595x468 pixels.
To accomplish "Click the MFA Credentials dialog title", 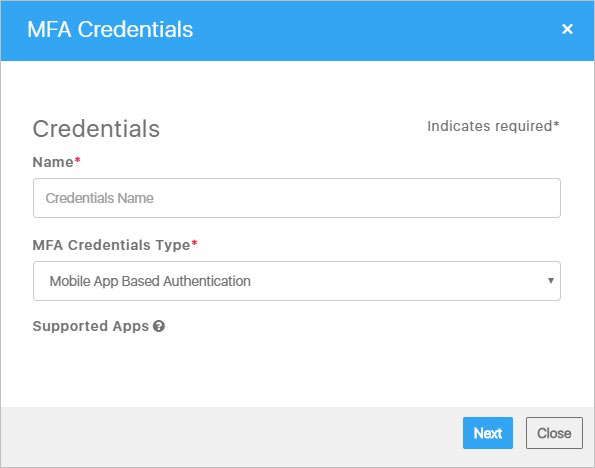I will click(110, 30).
